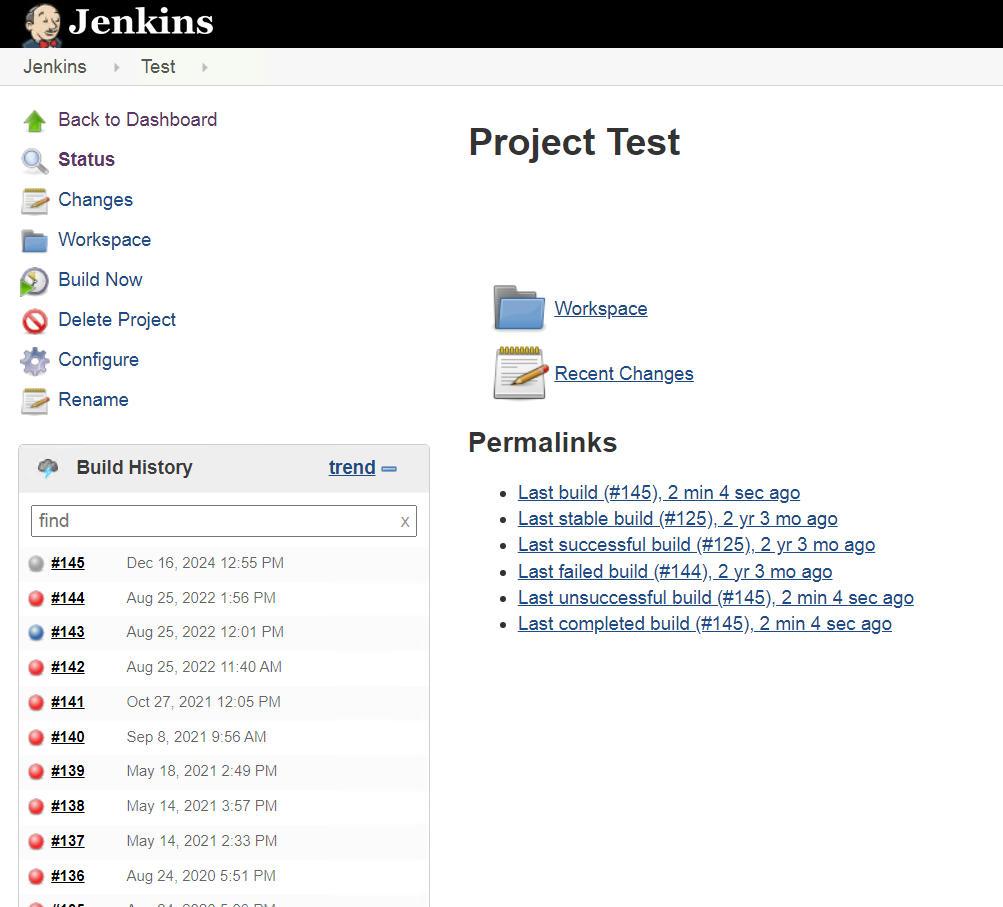Collapse Build History using the minus button
1003x907 pixels.
pyautogui.click(x=389, y=468)
